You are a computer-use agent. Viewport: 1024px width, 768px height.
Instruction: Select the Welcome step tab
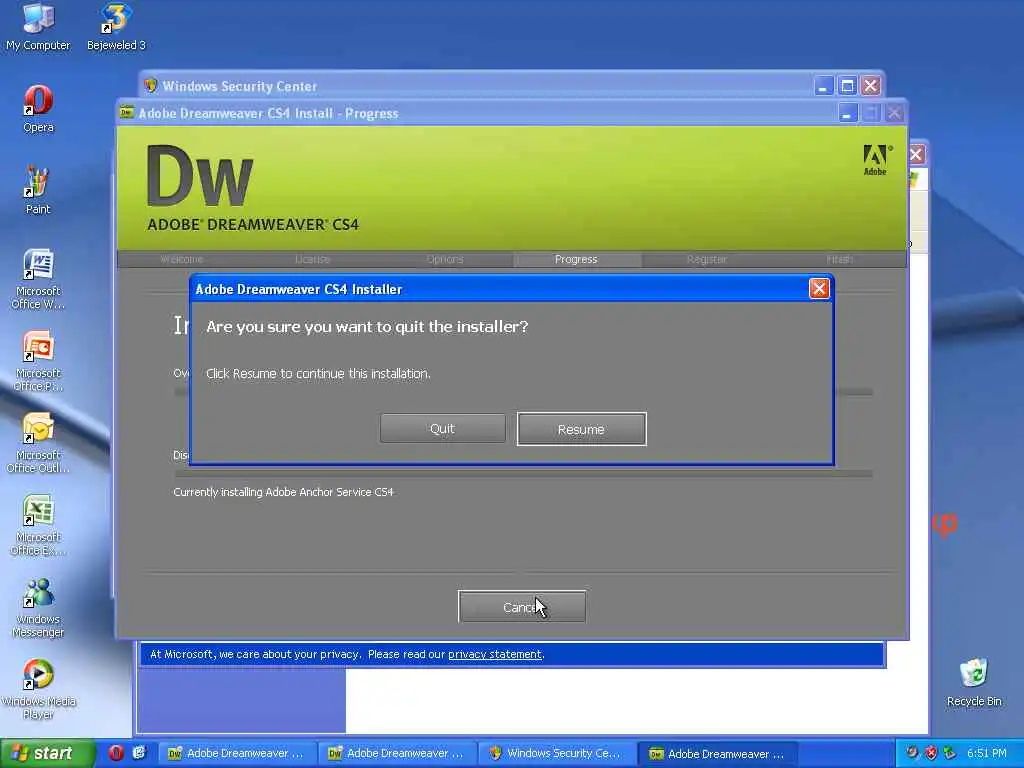[182, 259]
